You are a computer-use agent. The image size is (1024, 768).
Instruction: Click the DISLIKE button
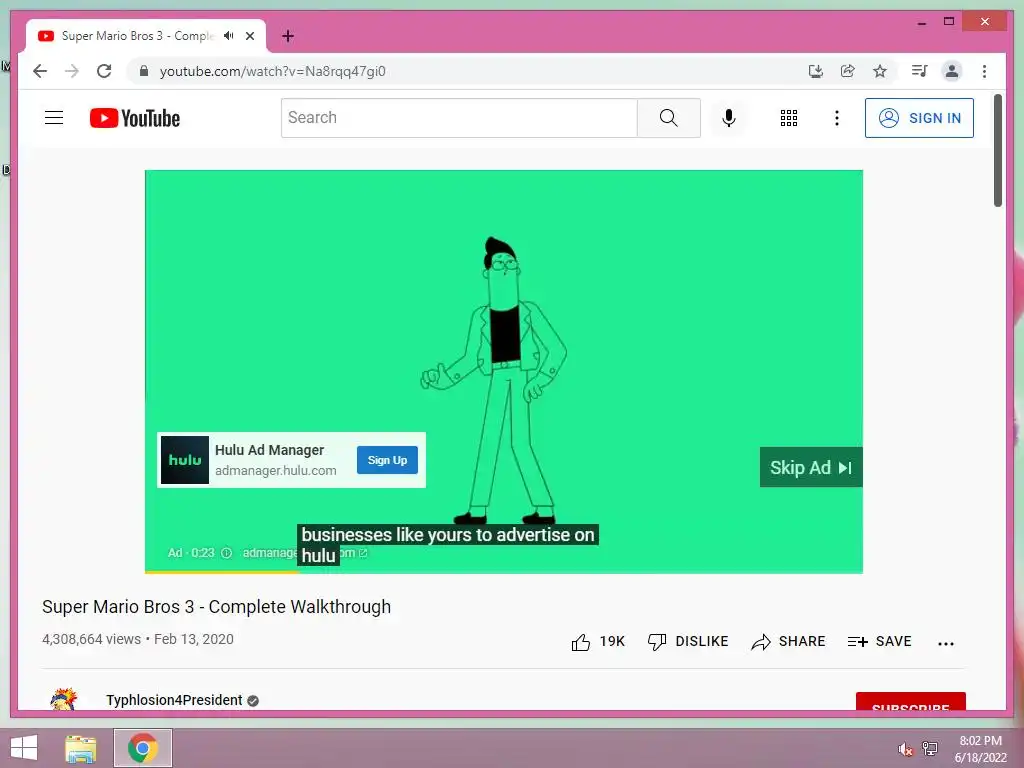coord(688,642)
